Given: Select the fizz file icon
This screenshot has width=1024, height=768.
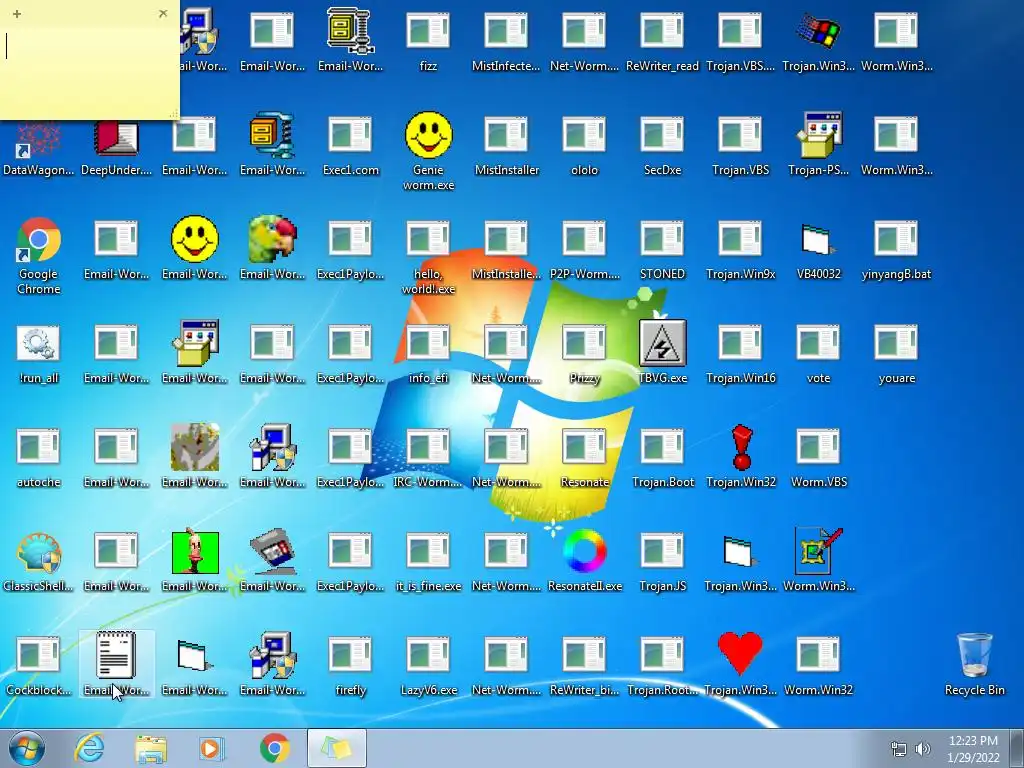Looking at the screenshot, I should [x=428, y=31].
